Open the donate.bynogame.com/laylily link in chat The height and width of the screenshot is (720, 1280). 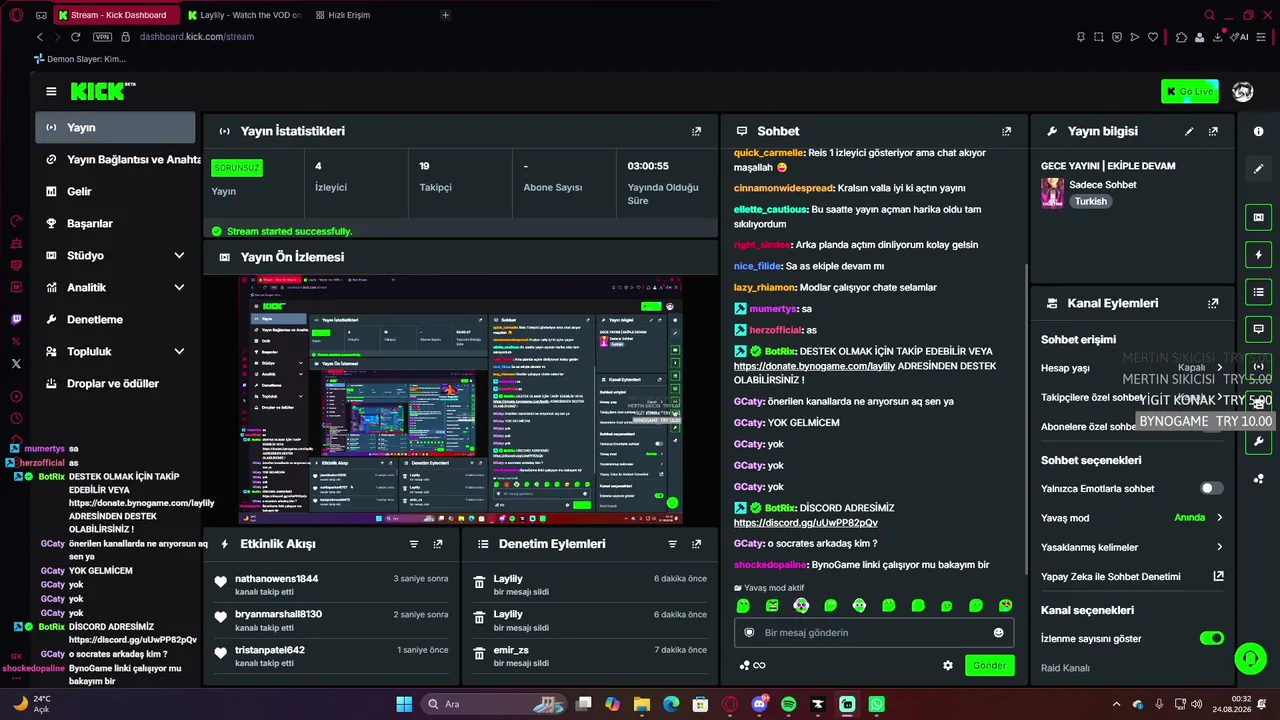pos(814,366)
